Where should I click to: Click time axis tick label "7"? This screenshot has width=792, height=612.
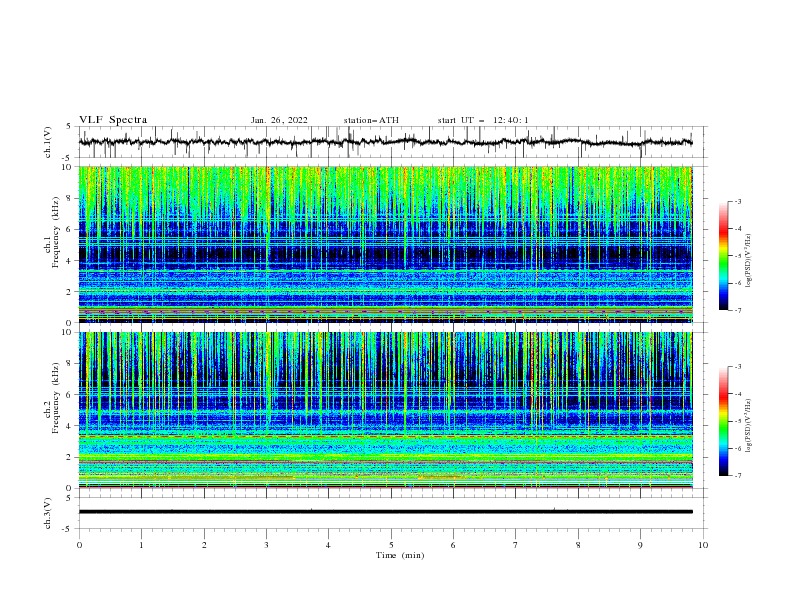(516, 545)
